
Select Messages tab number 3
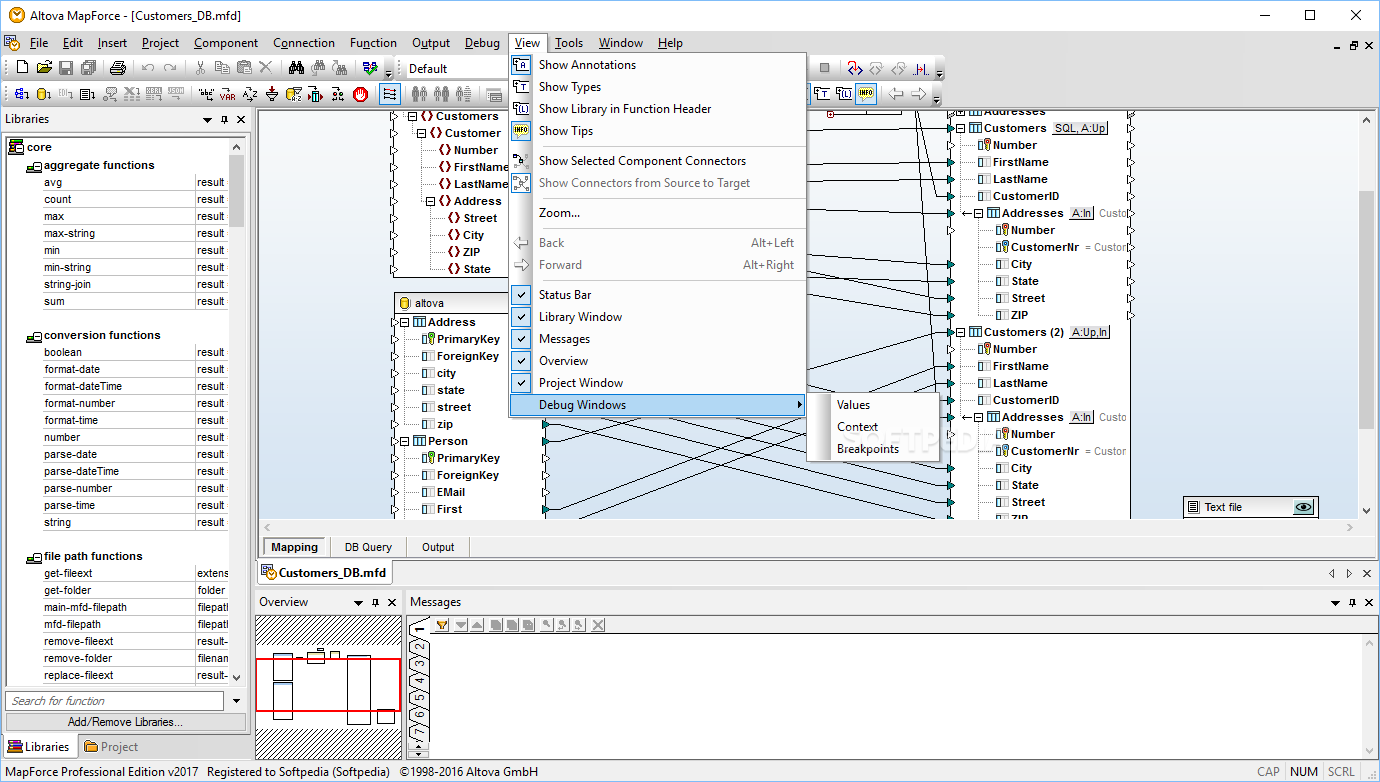(420, 663)
